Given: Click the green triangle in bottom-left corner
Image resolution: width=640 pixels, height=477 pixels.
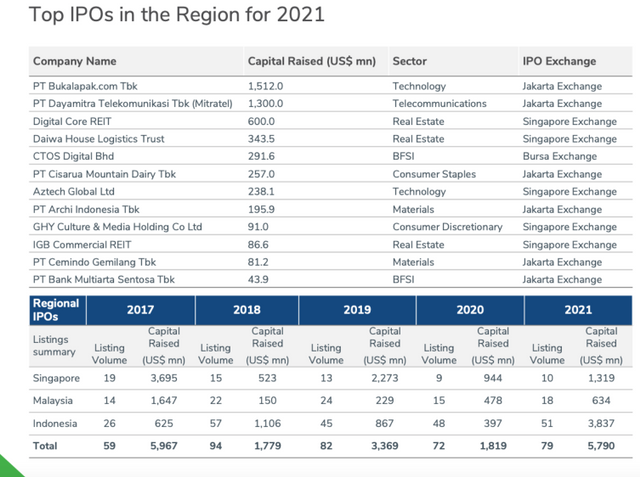Looking at the screenshot, I should [8, 468].
